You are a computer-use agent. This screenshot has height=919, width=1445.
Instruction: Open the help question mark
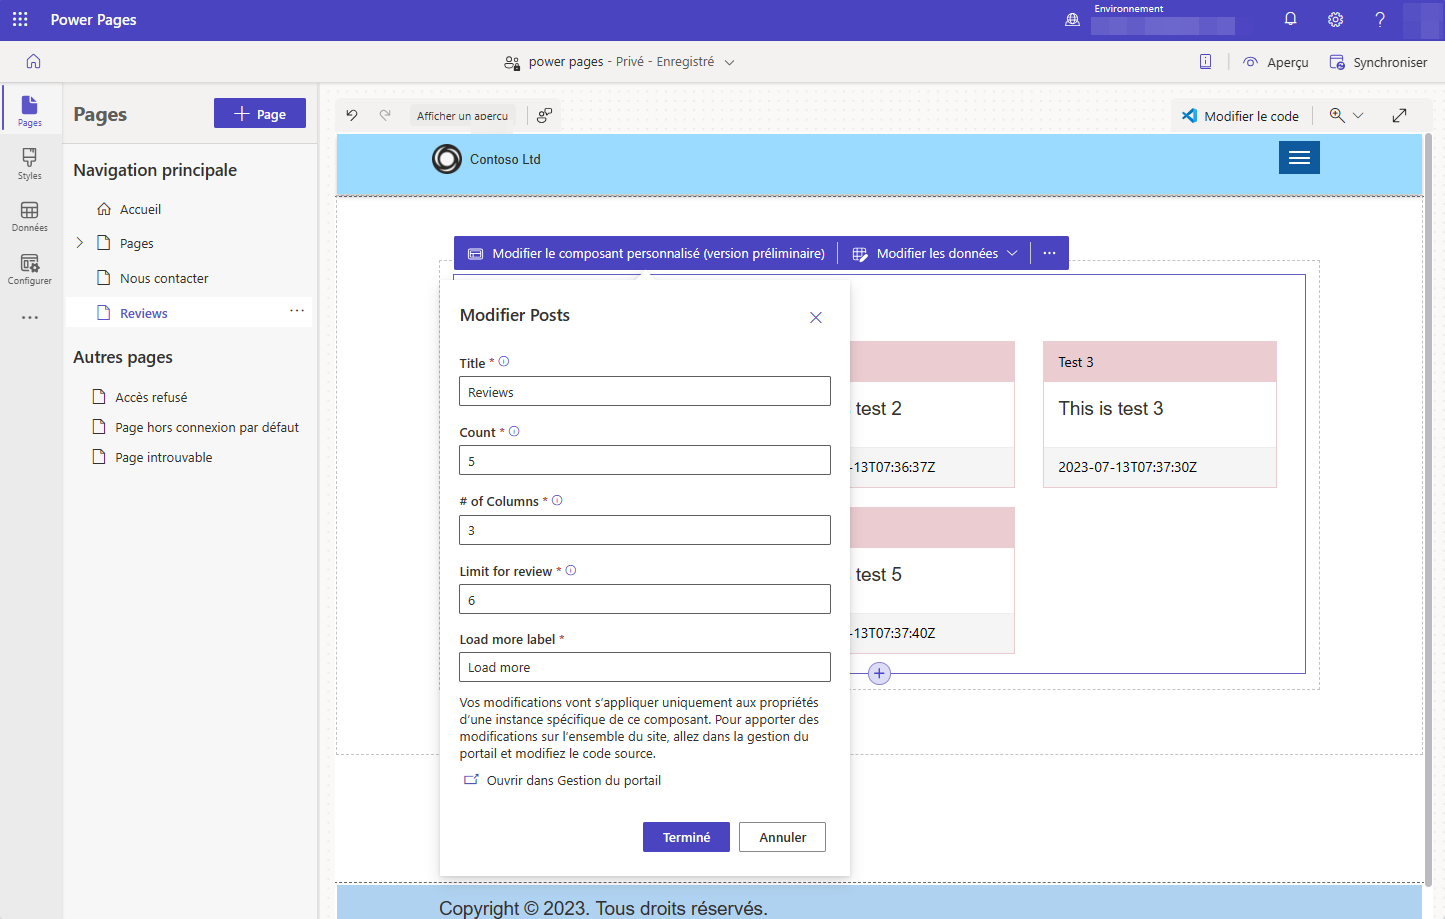[1380, 19]
